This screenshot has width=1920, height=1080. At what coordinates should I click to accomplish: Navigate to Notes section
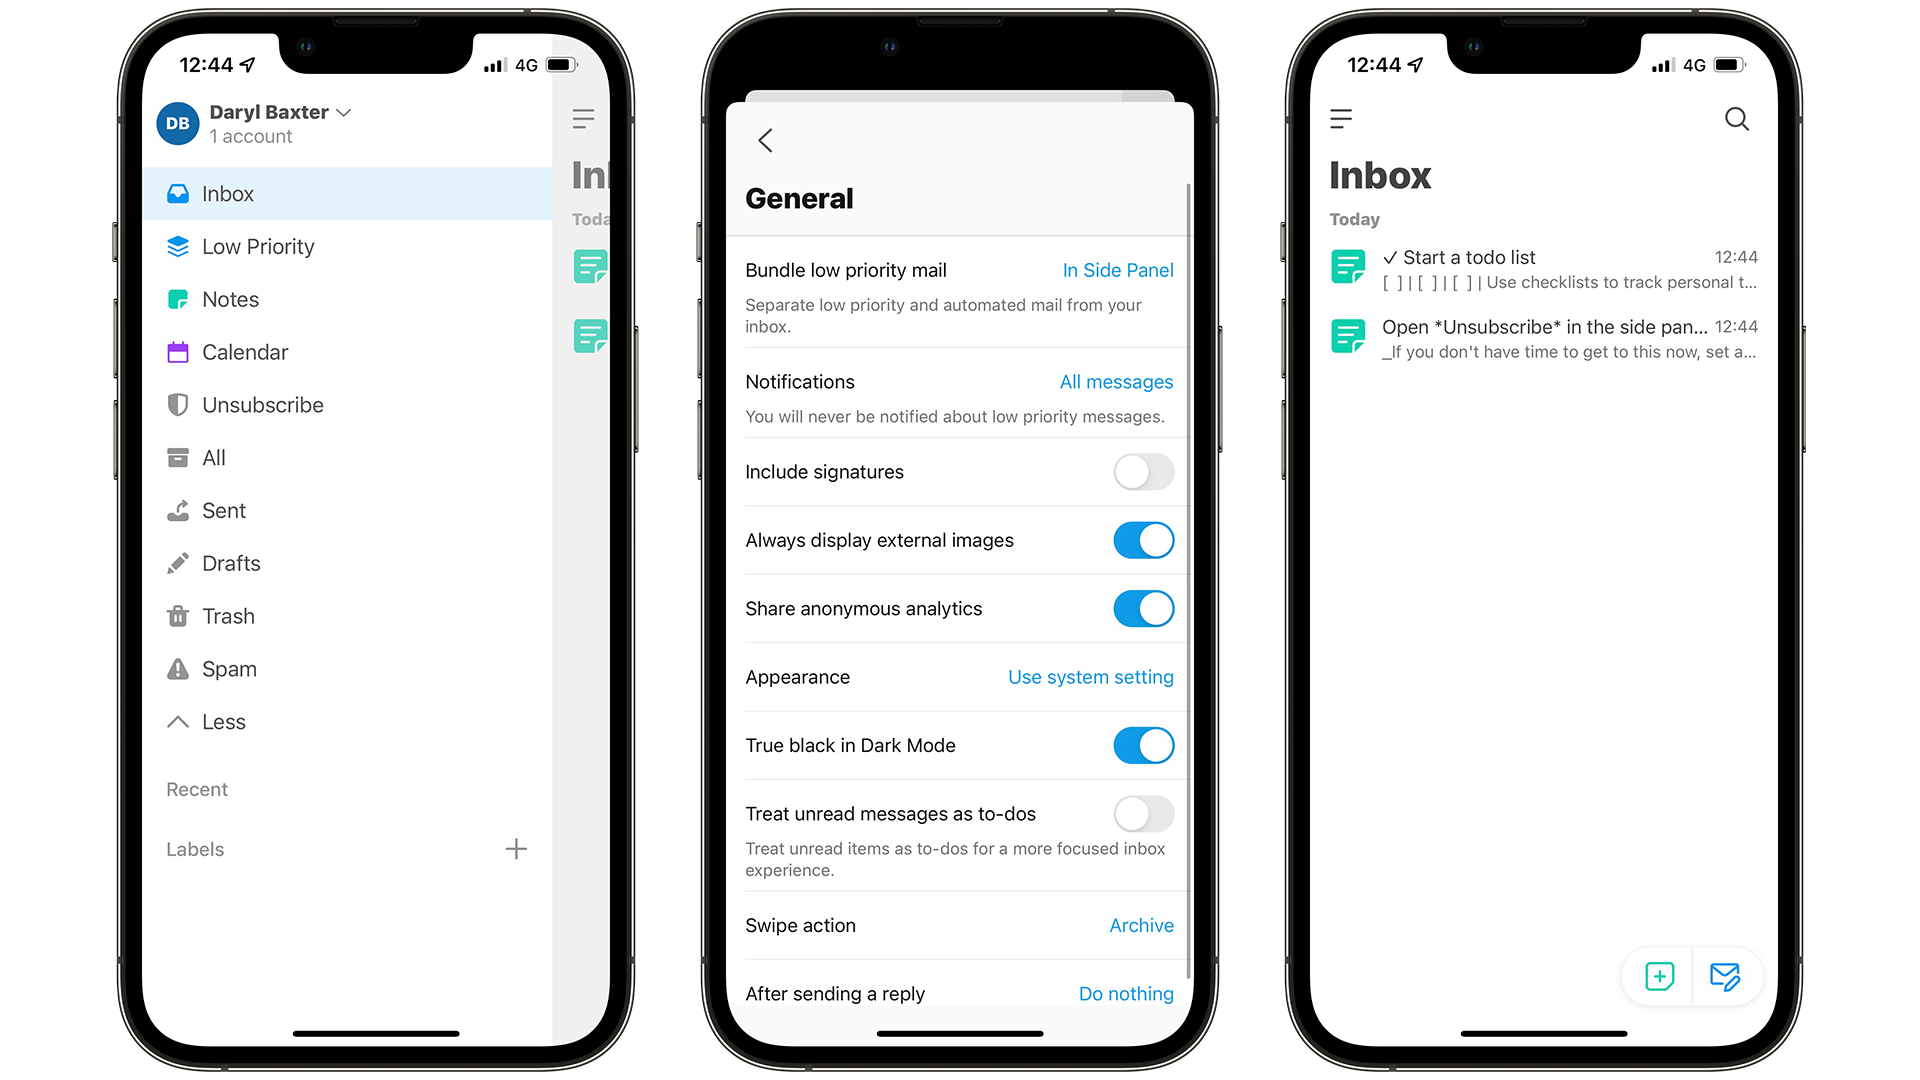pos(231,299)
